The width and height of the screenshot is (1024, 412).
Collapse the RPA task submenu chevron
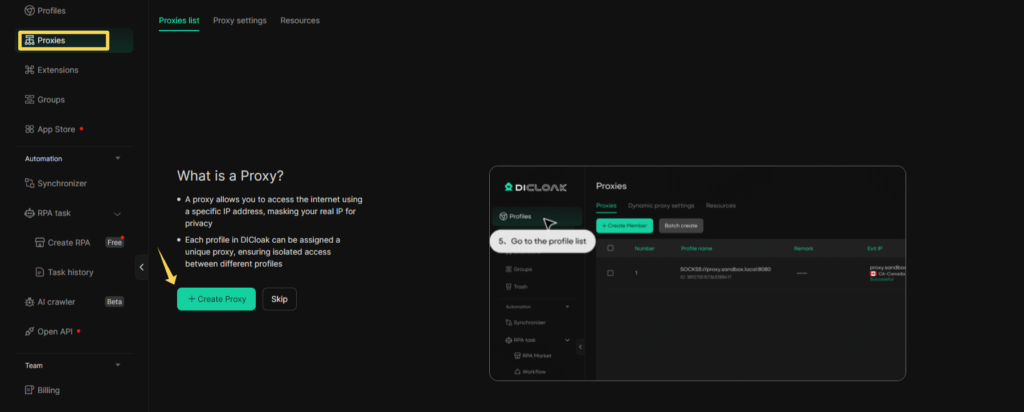(118, 213)
